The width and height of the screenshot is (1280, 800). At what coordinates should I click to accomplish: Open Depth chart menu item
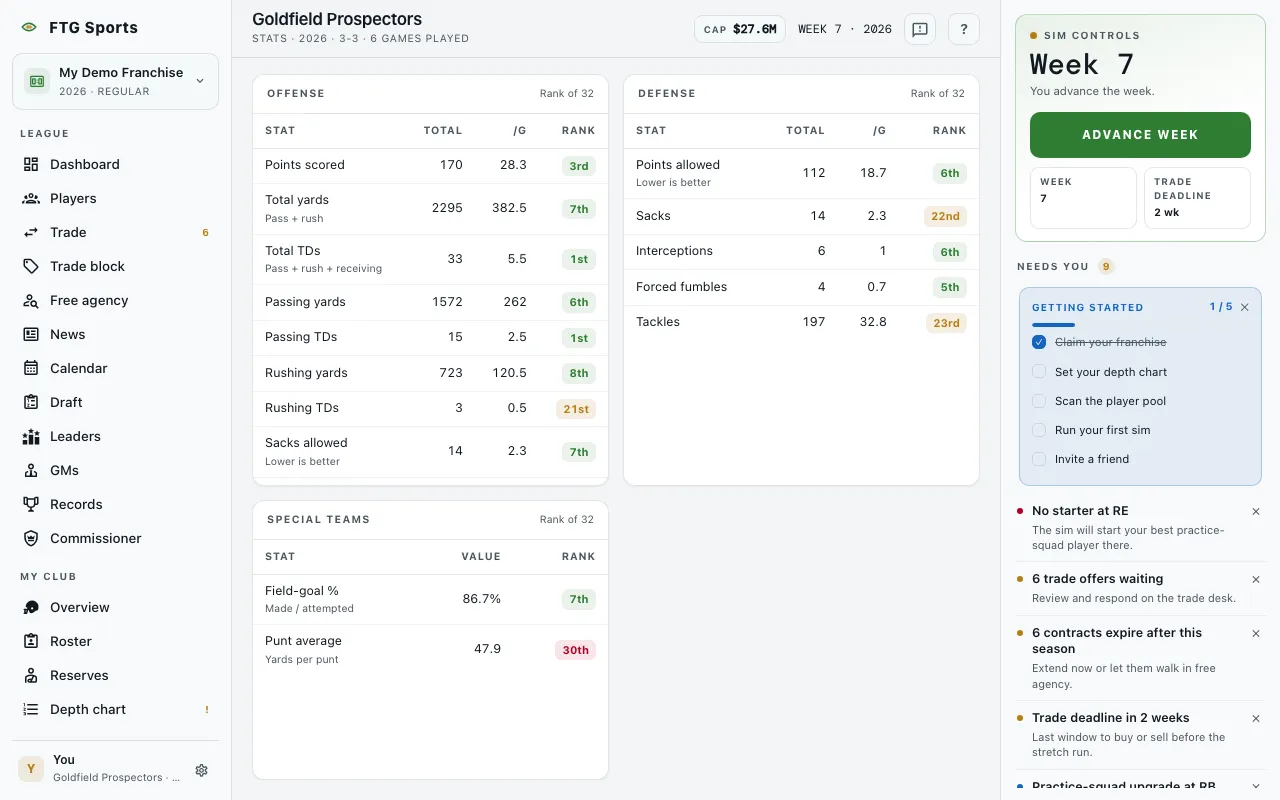[x=115, y=709]
